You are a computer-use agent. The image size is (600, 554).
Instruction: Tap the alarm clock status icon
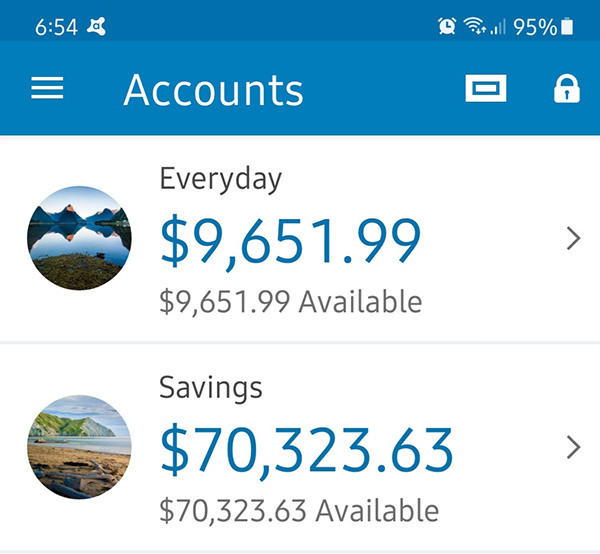tap(447, 26)
